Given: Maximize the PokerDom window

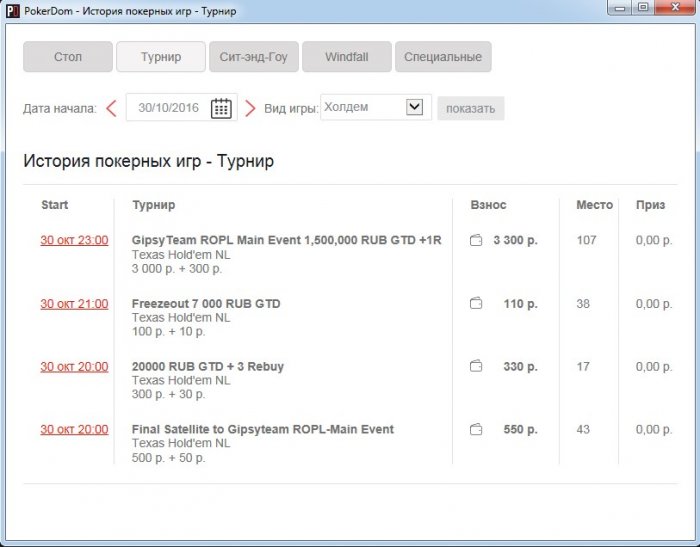Looking at the screenshot, I should (x=643, y=8).
